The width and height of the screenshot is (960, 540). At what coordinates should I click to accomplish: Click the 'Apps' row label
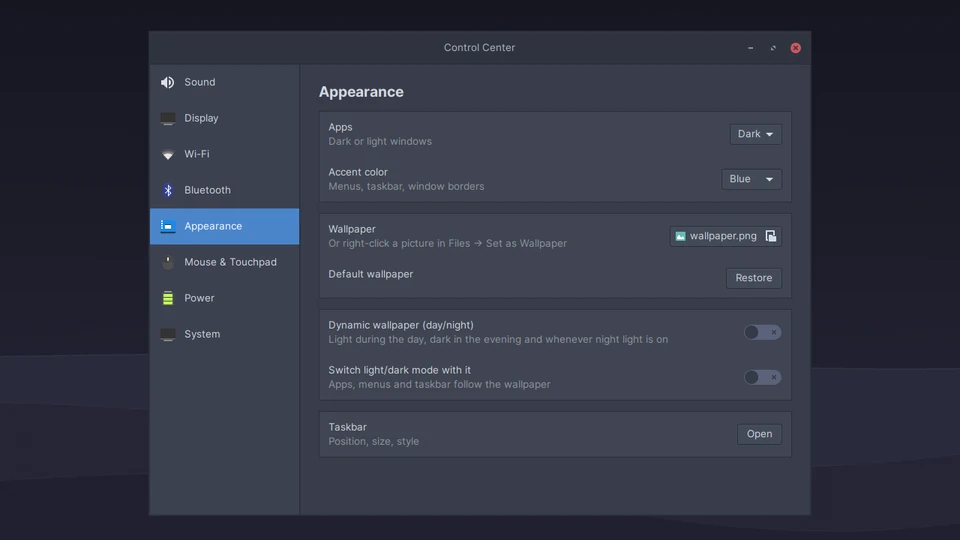click(x=340, y=127)
